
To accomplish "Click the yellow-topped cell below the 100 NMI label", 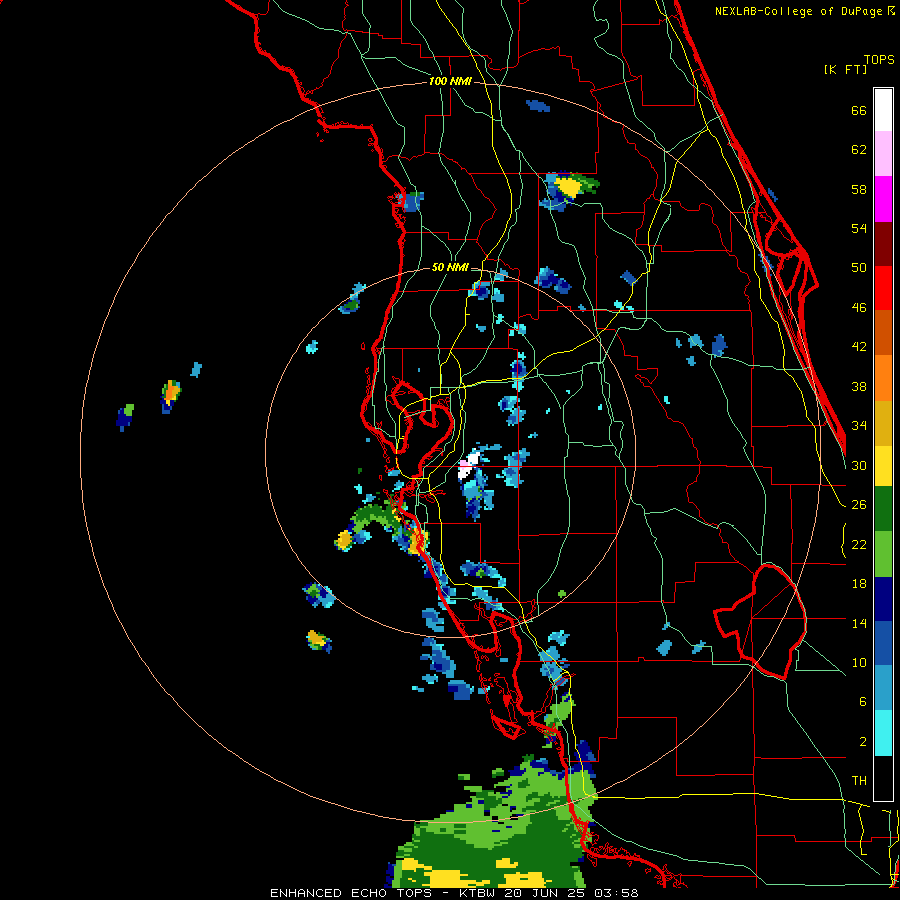I will pos(568,187).
